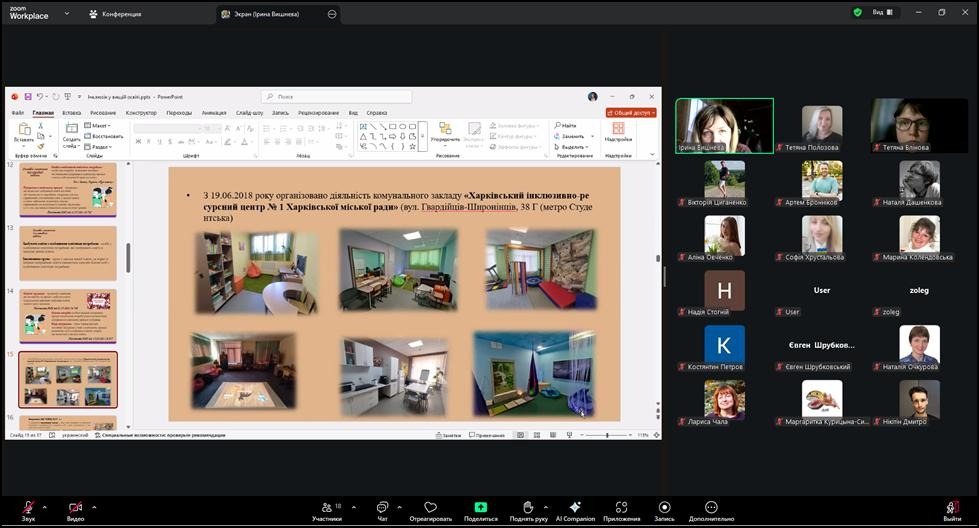Turn on camera via the Видео button
The height and width of the screenshot is (528, 979).
point(75,508)
